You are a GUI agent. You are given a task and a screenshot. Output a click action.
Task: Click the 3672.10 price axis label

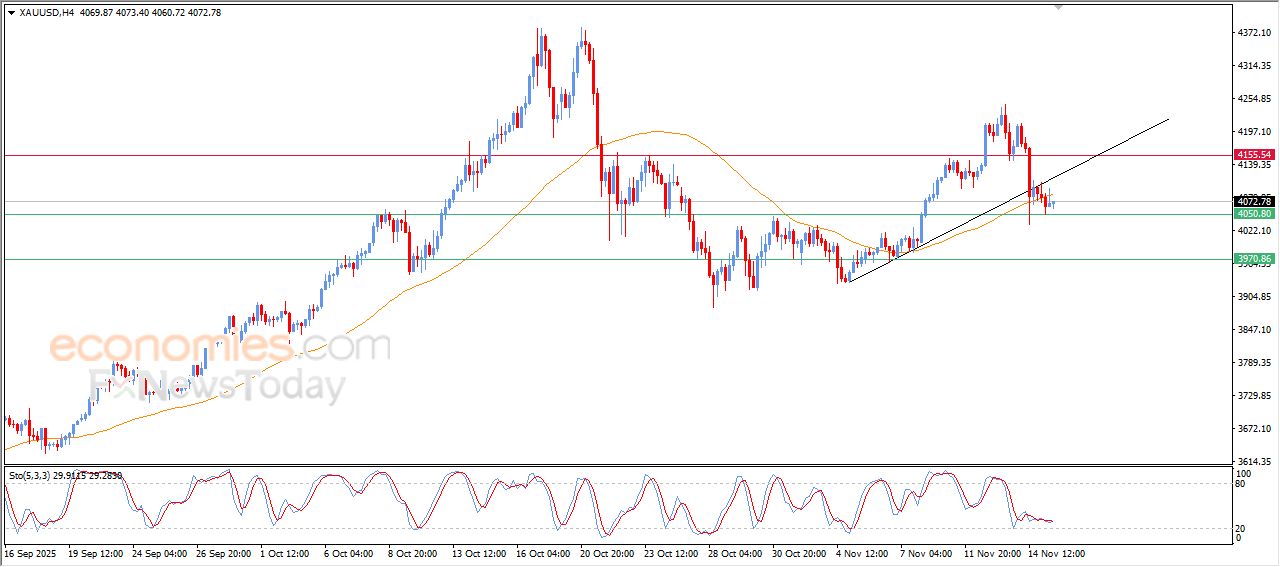pos(1255,429)
